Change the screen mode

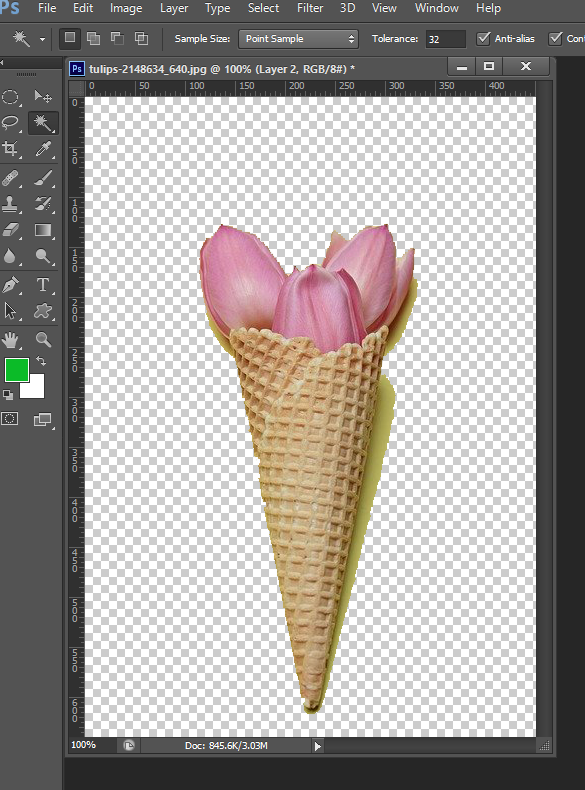point(43,419)
